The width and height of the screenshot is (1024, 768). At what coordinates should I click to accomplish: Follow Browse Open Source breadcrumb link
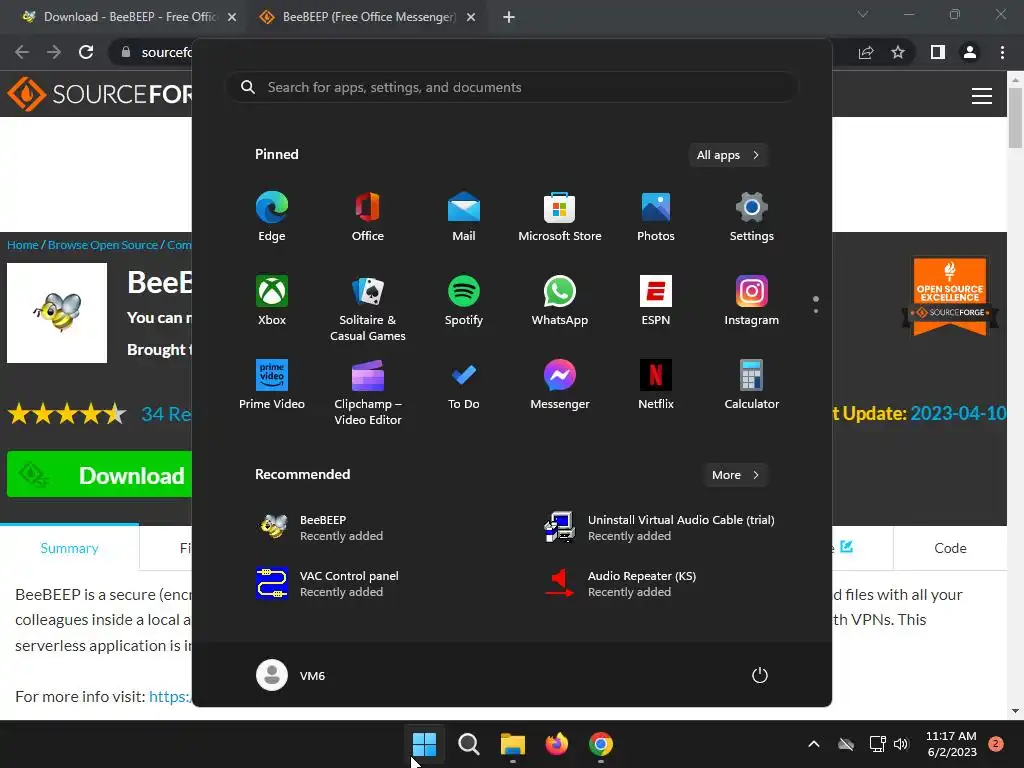tap(103, 245)
